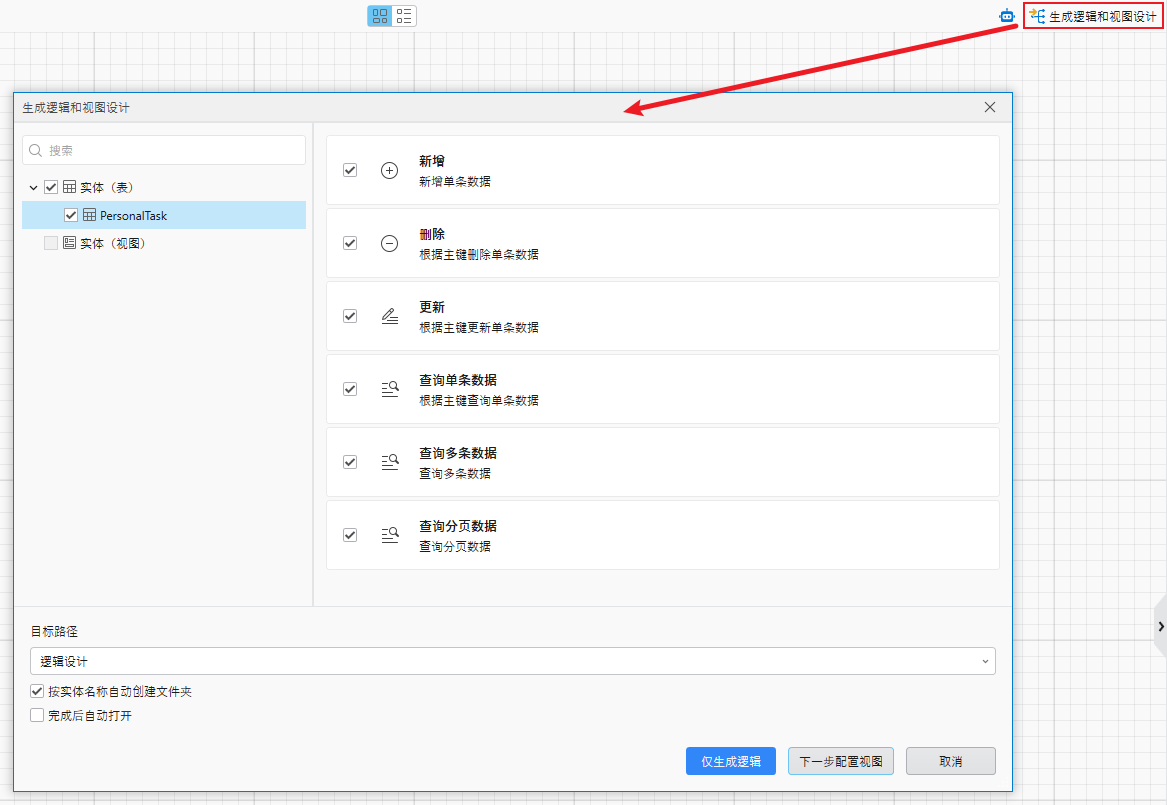The image size is (1167, 805).
Task: Open the AI robot assistant icon
Action: click(x=1005, y=16)
